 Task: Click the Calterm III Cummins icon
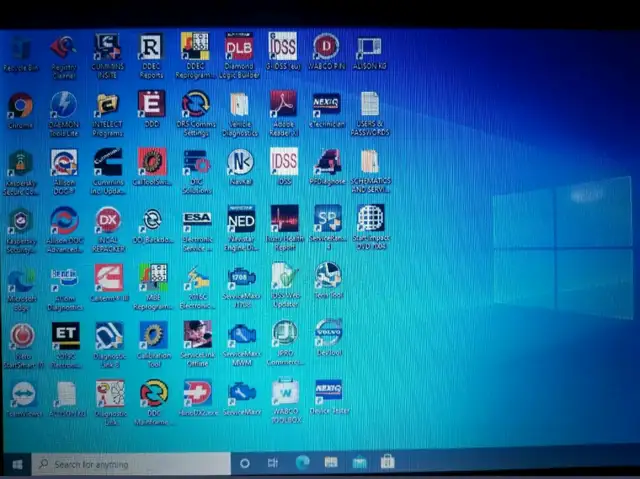click(x=109, y=278)
